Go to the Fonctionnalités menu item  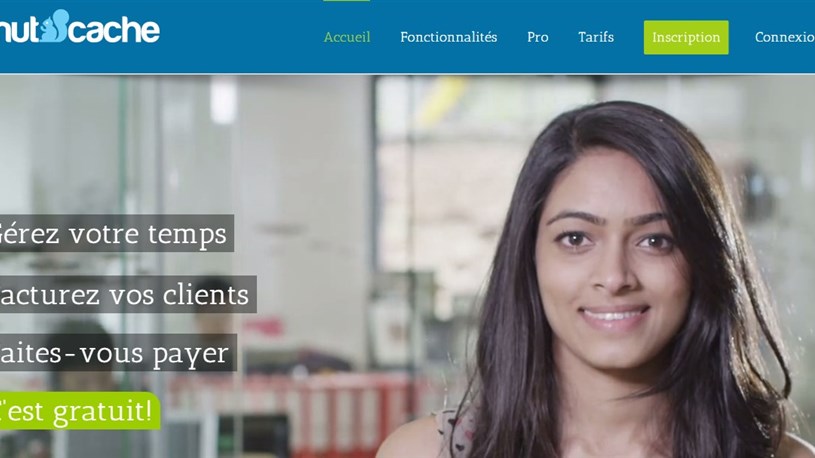(449, 37)
